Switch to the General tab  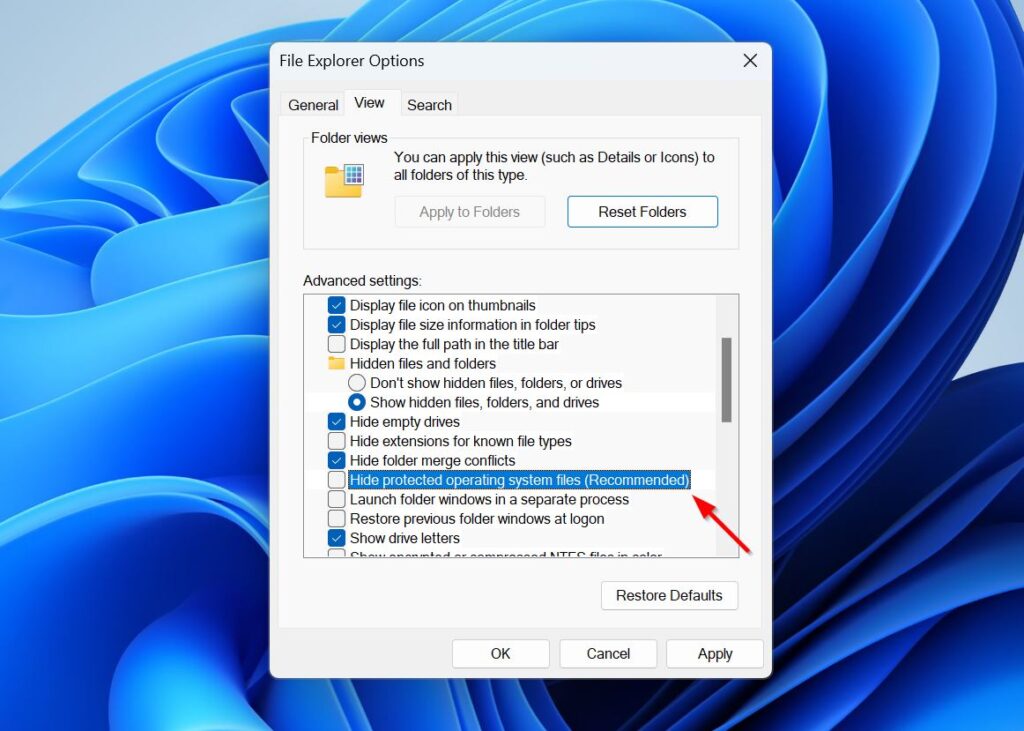coord(311,104)
